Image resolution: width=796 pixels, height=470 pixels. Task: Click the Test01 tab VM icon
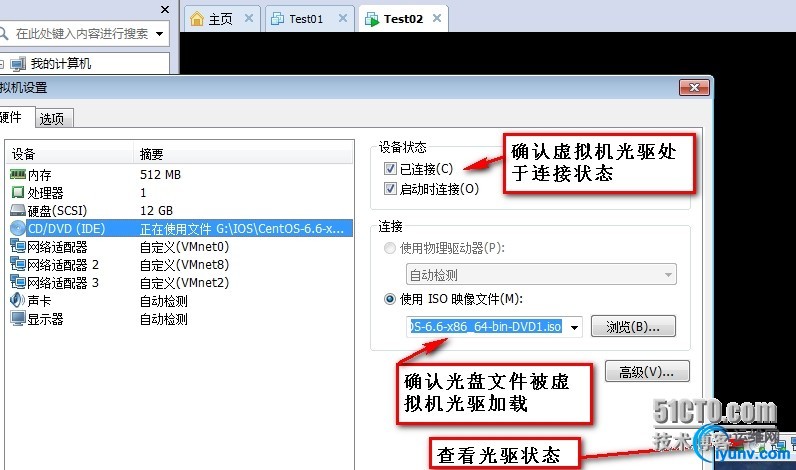click(x=277, y=19)
